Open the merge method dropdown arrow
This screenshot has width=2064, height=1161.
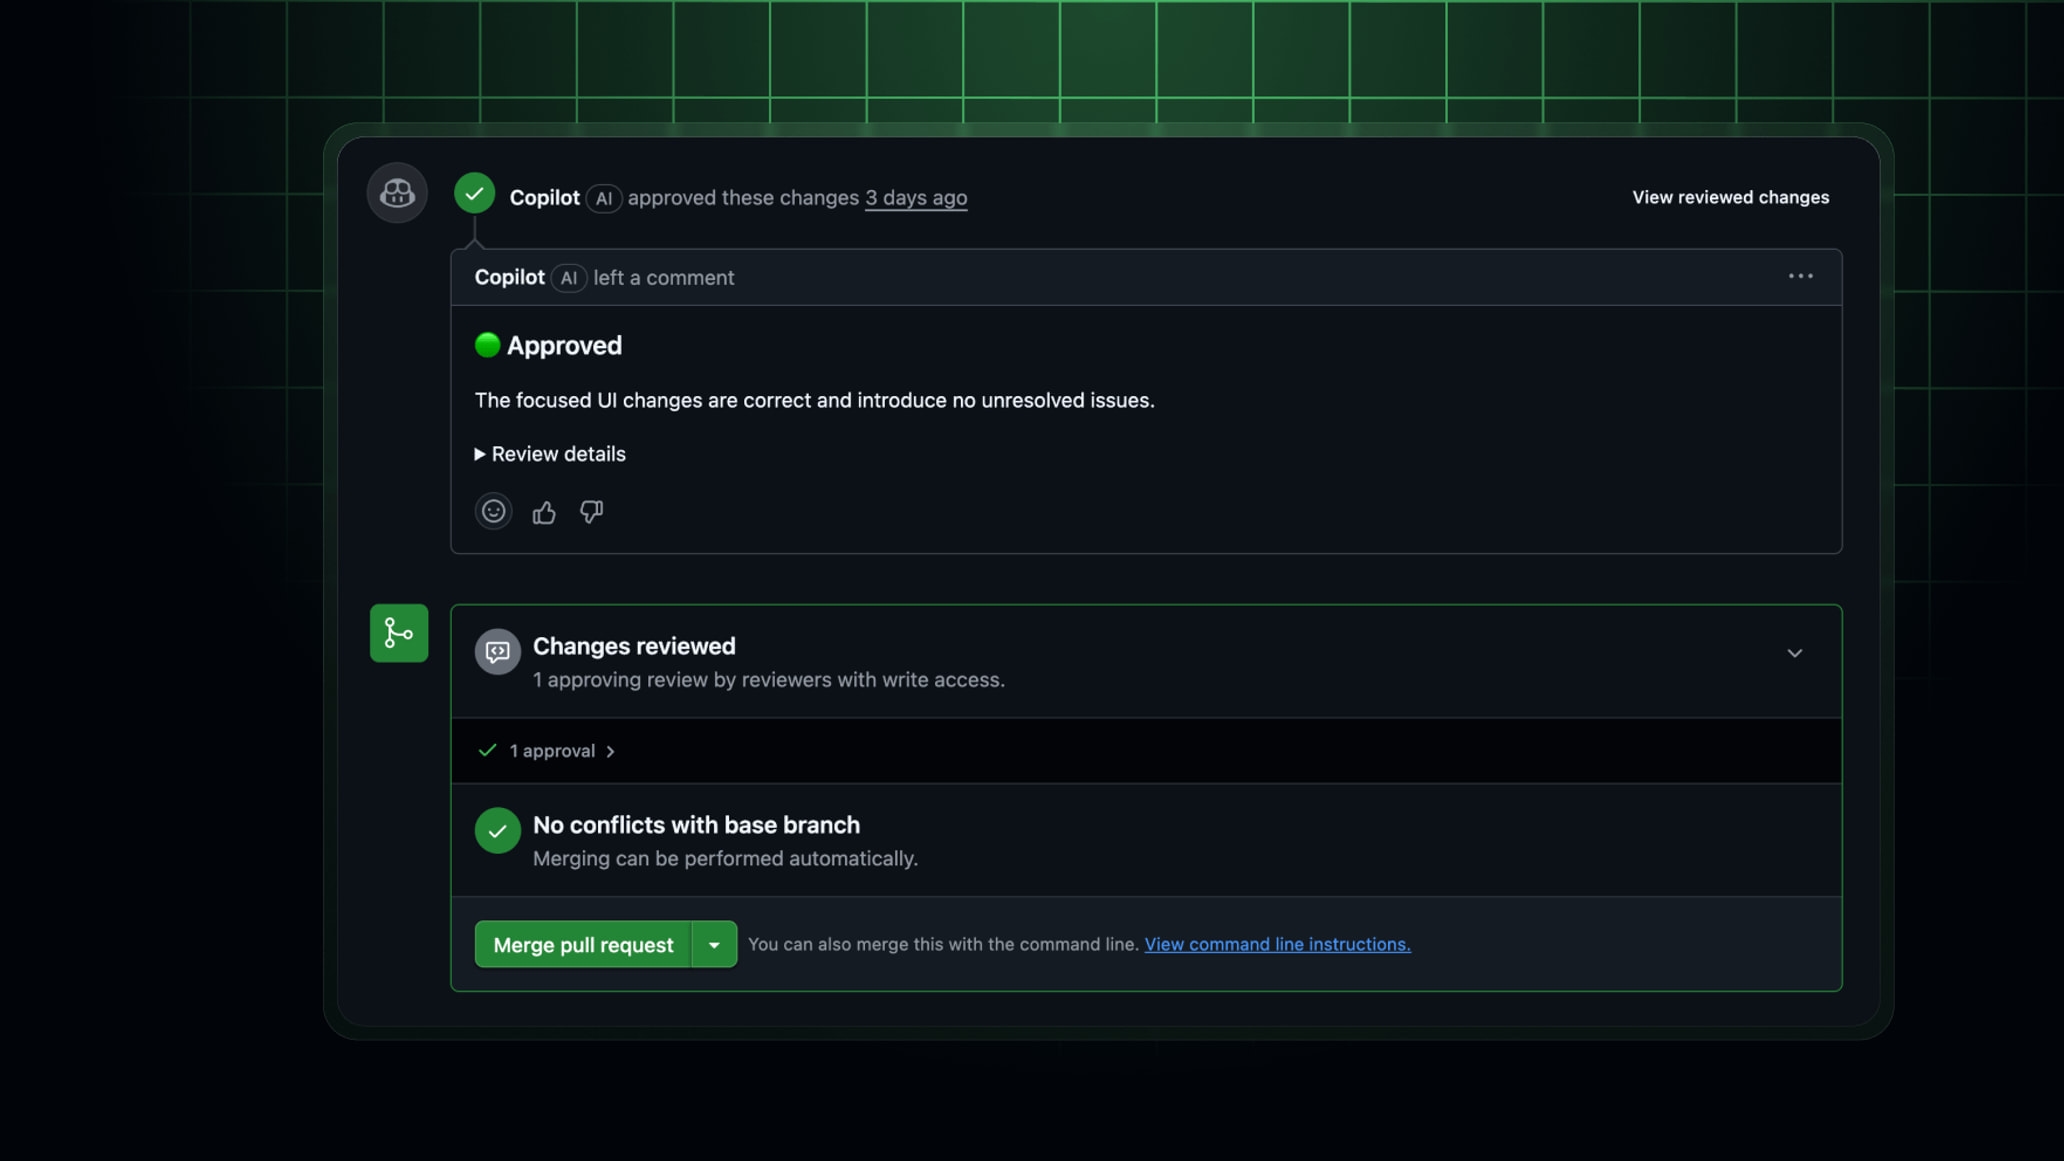714,944
